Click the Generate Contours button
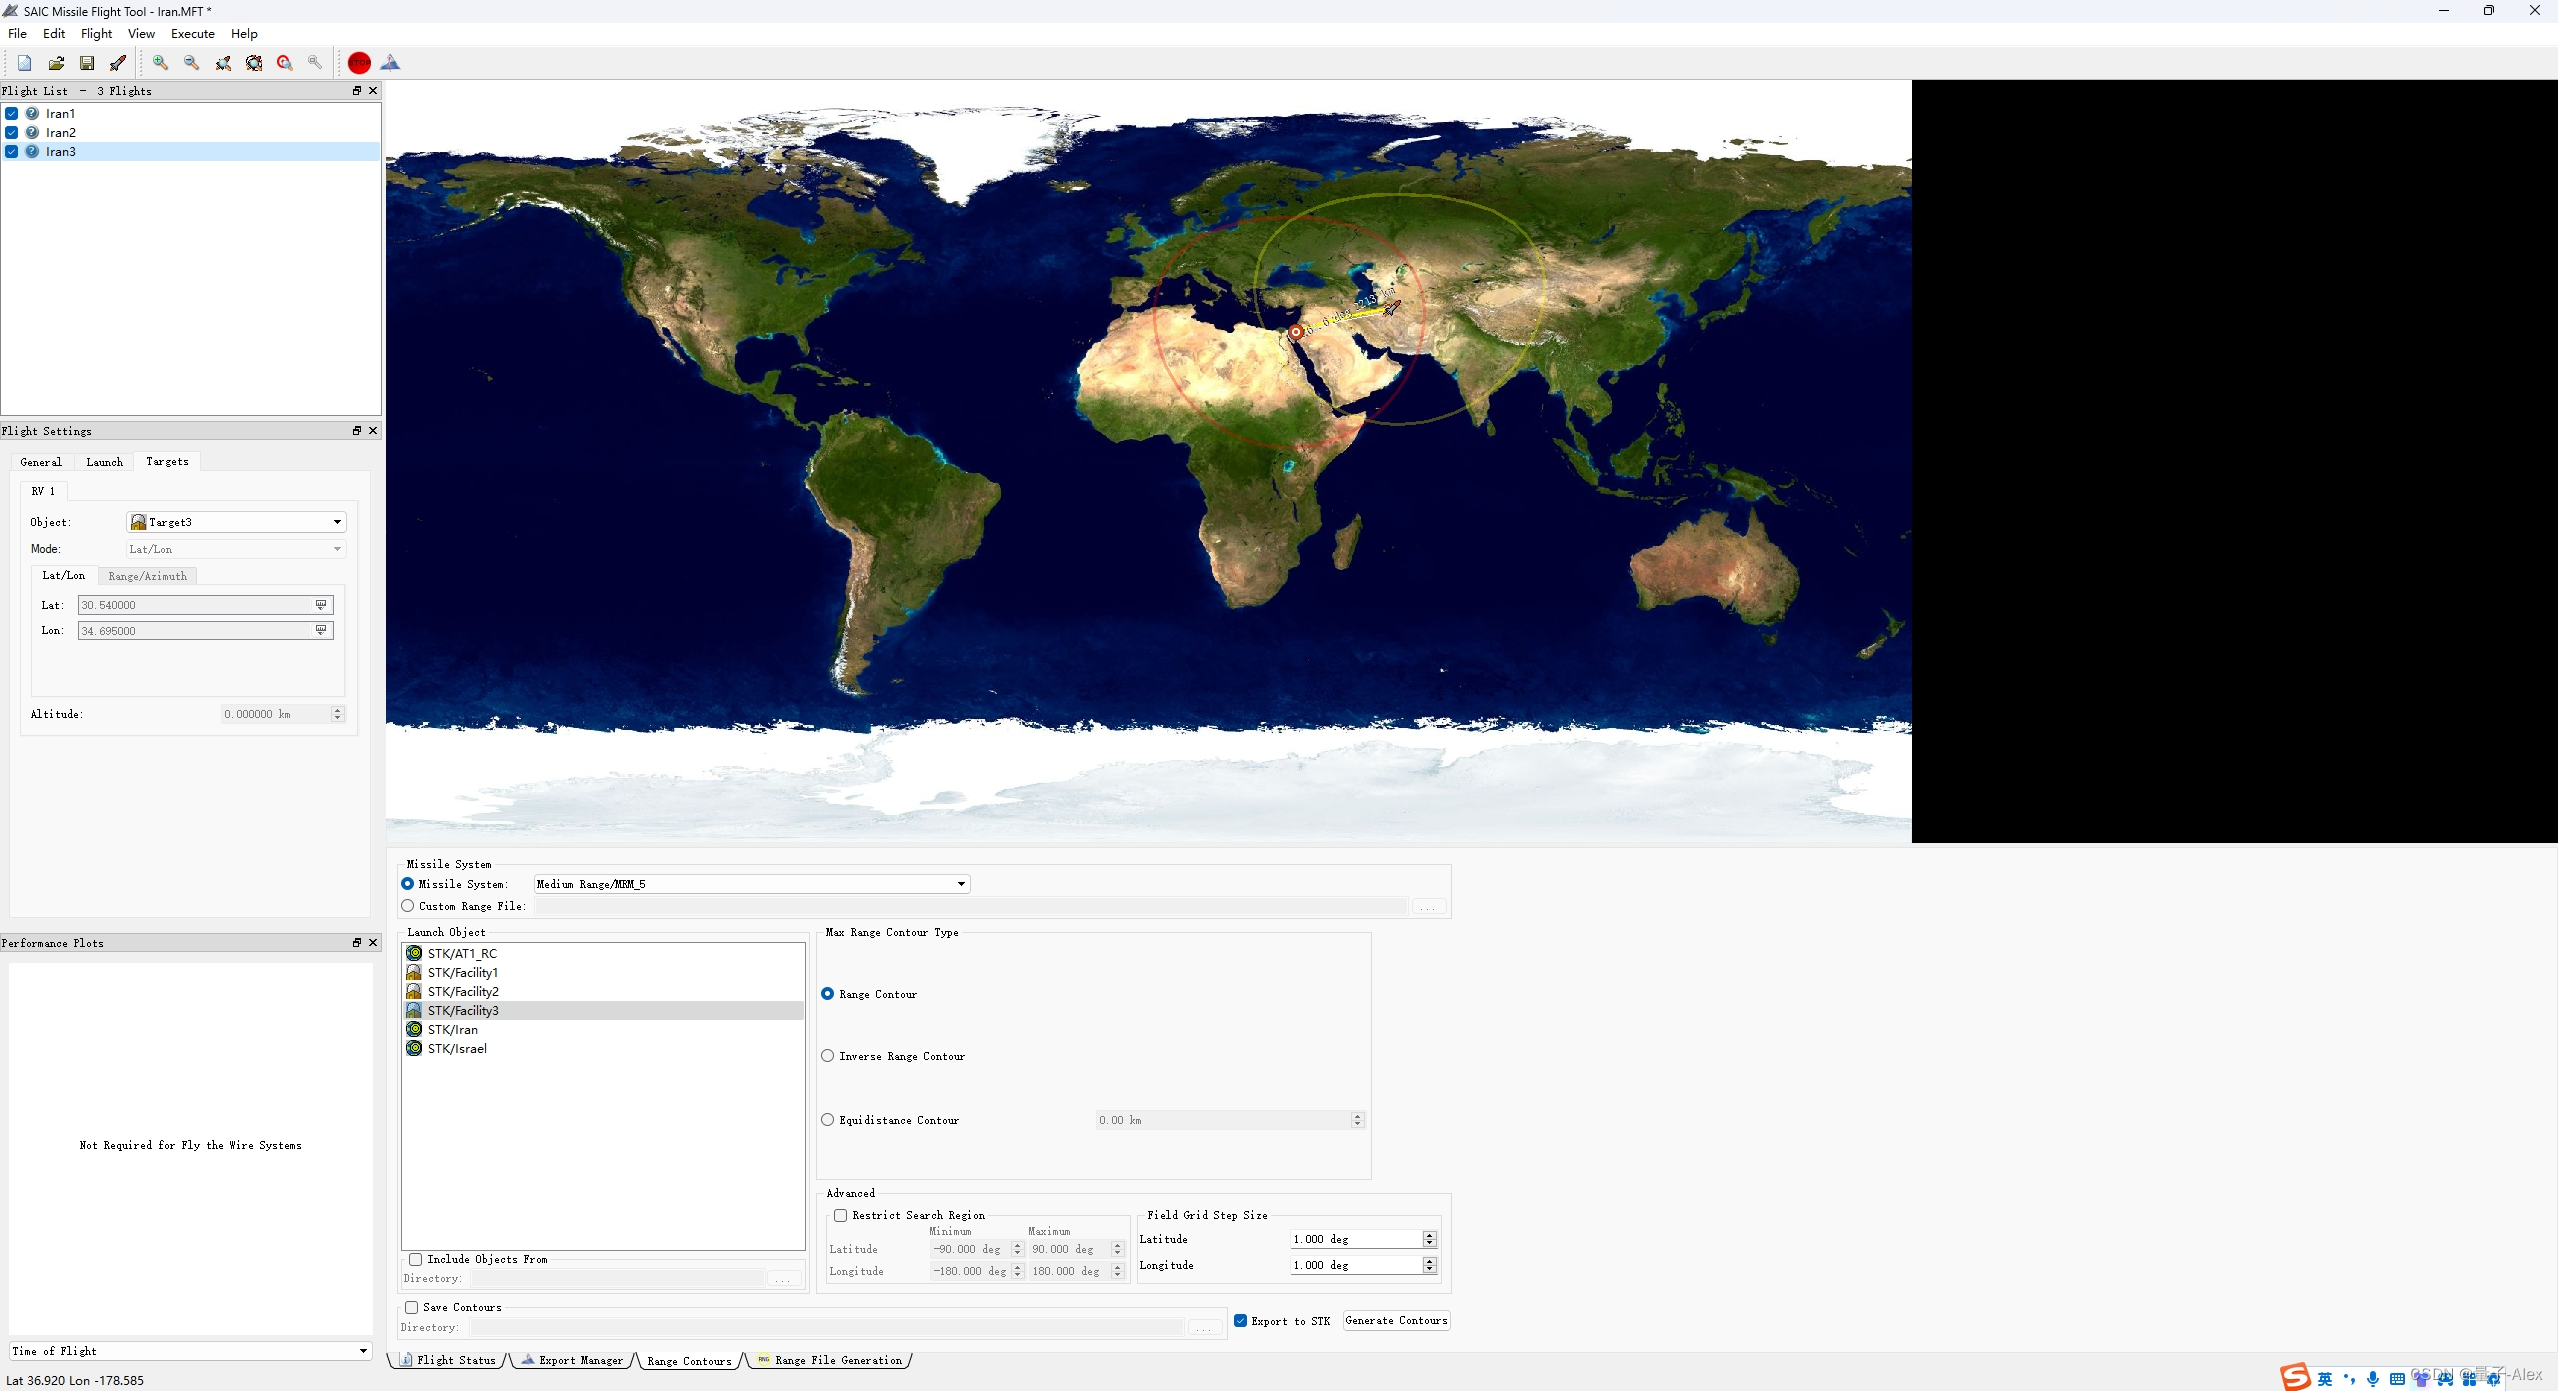Viewport: 2558px width, 1391px height. tap(1396, 1320)
